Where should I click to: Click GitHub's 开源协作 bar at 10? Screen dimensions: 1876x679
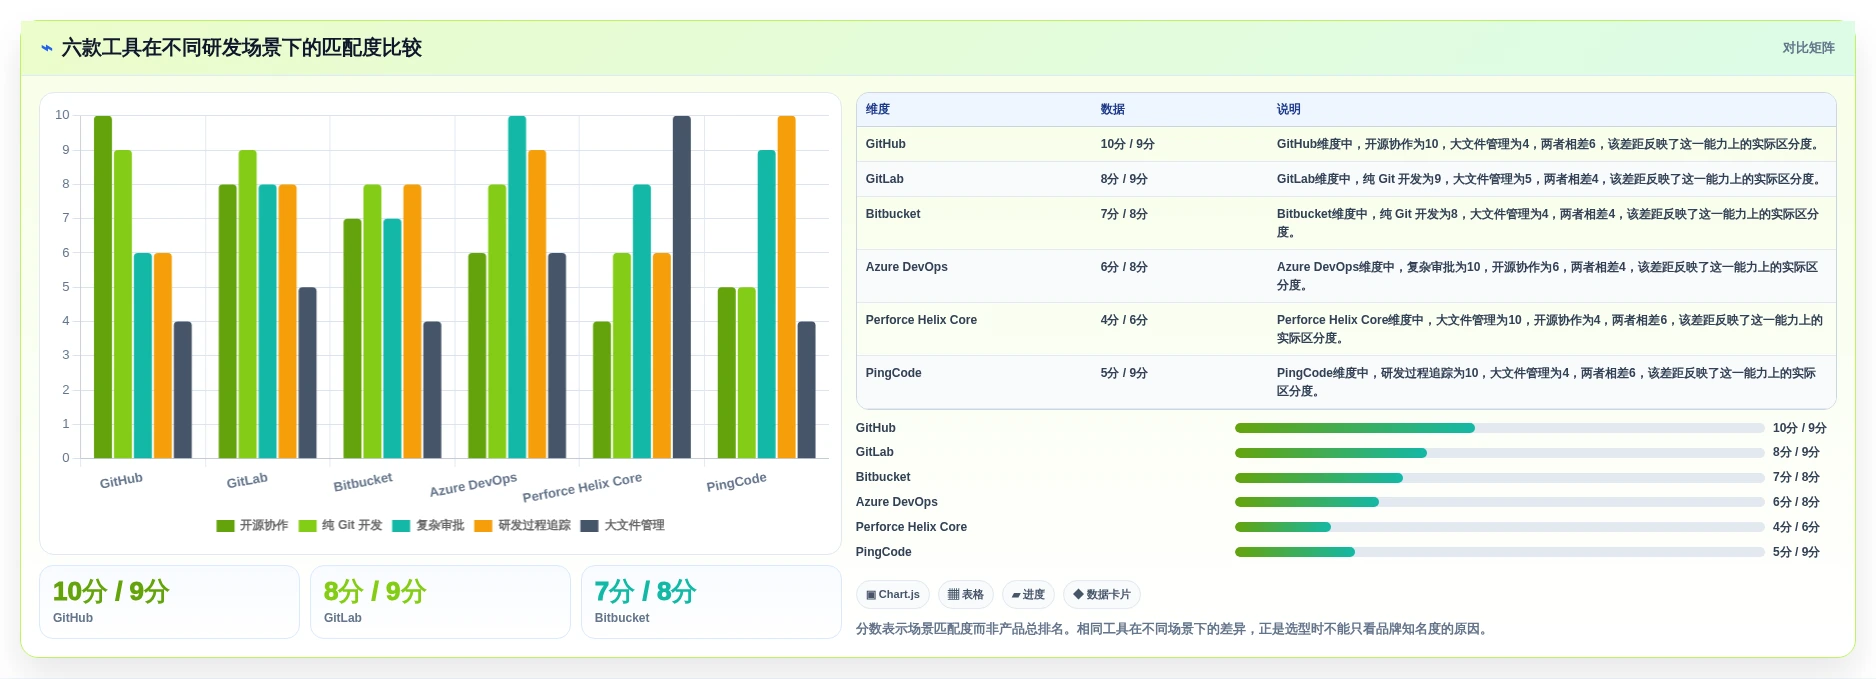coord(103,287)
